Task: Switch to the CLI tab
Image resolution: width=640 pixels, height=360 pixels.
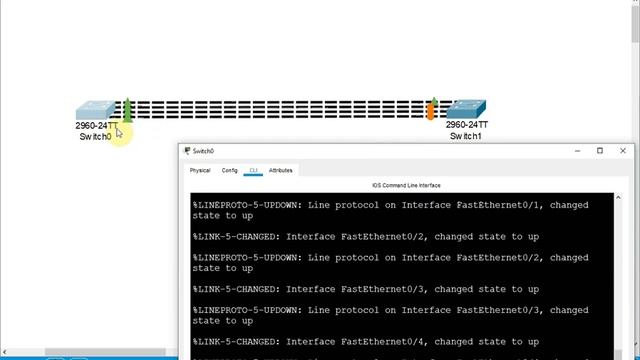Action: (253, 170)
